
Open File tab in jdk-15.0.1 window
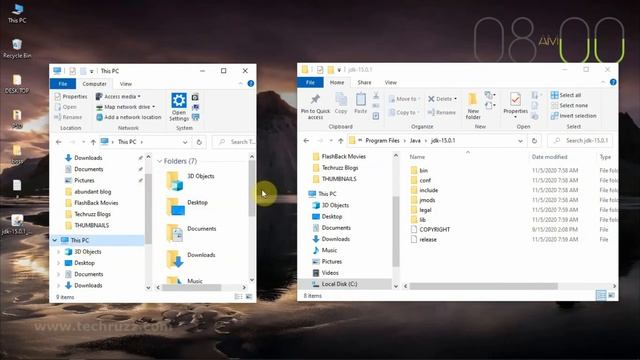[310, 82]
